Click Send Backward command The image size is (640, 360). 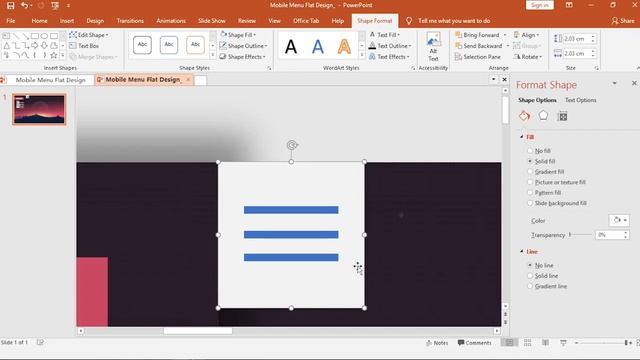click(x=478, y=46)
